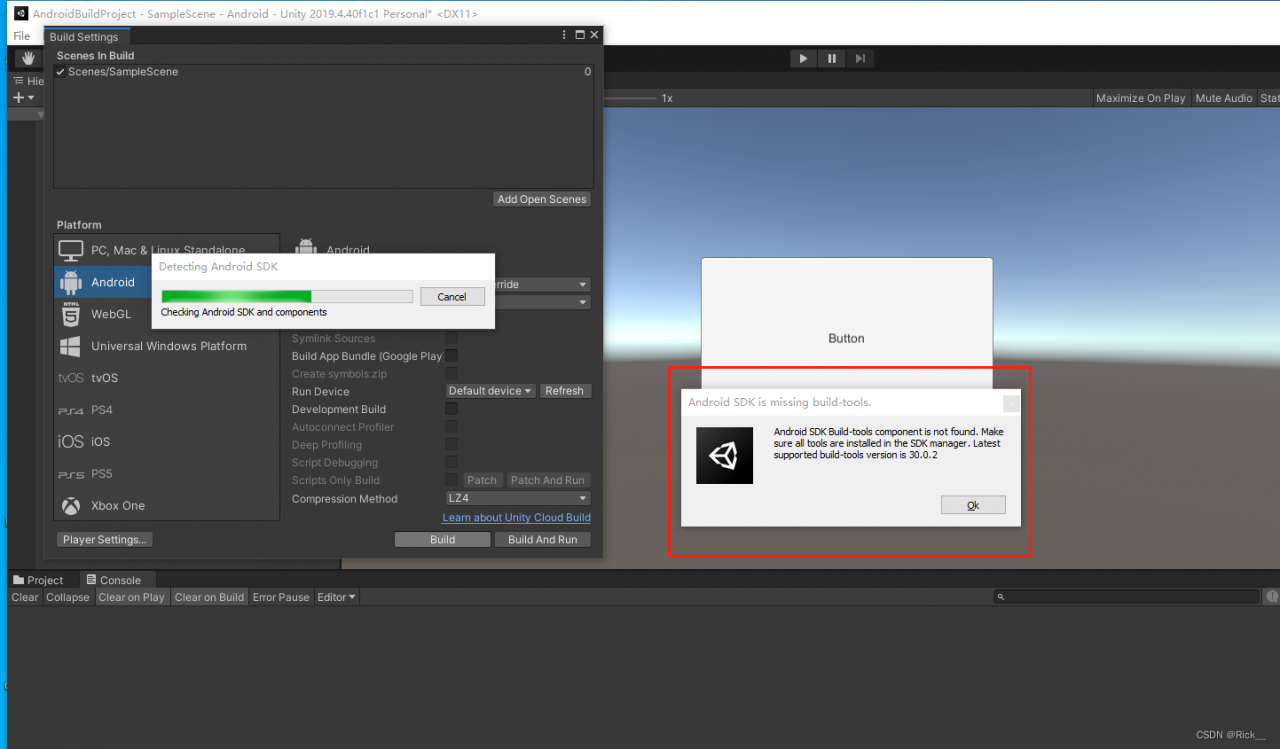Close the Android SDK missing dialog

pos(1012,403)
